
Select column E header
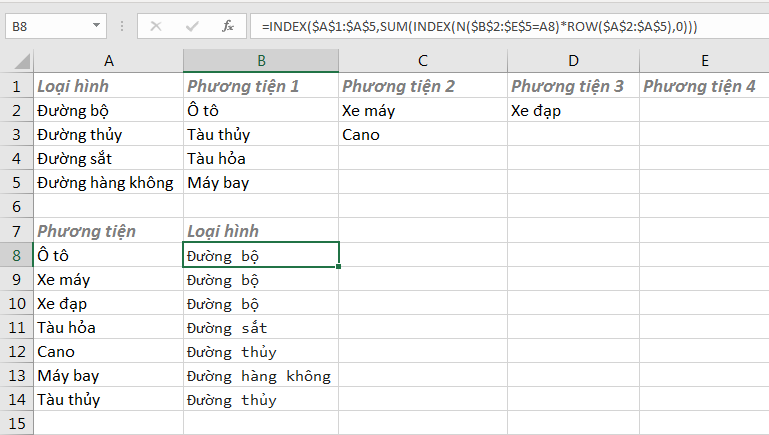[x=703, y=62]
